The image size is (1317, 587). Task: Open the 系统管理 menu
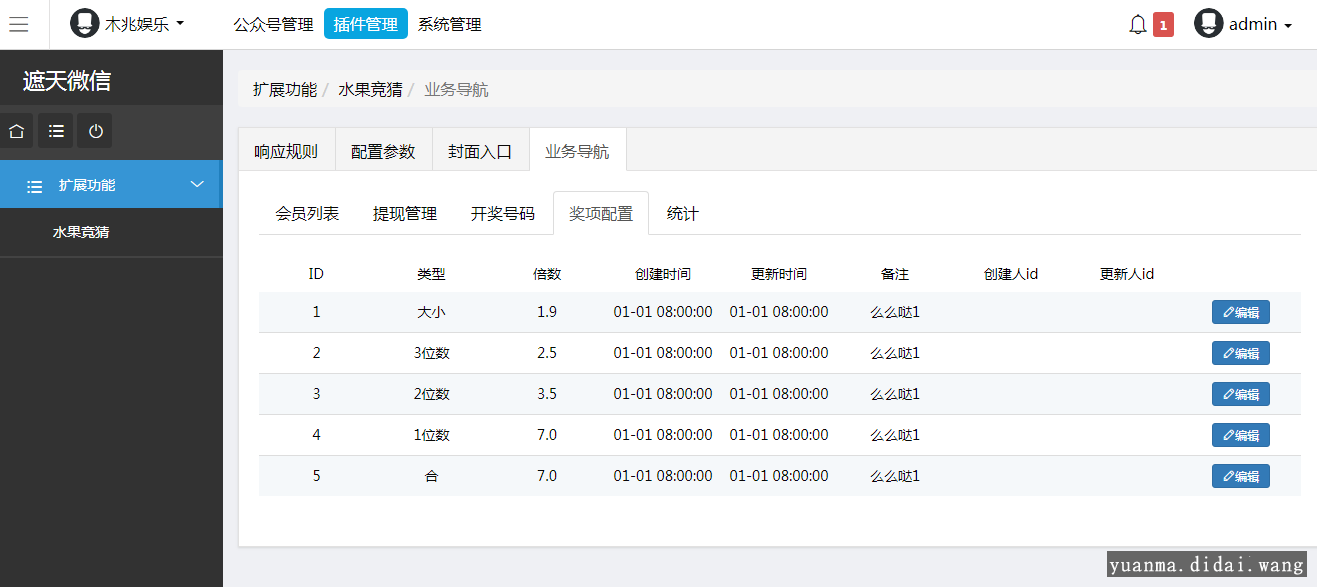pyautogui.click(x=450, y=24)
